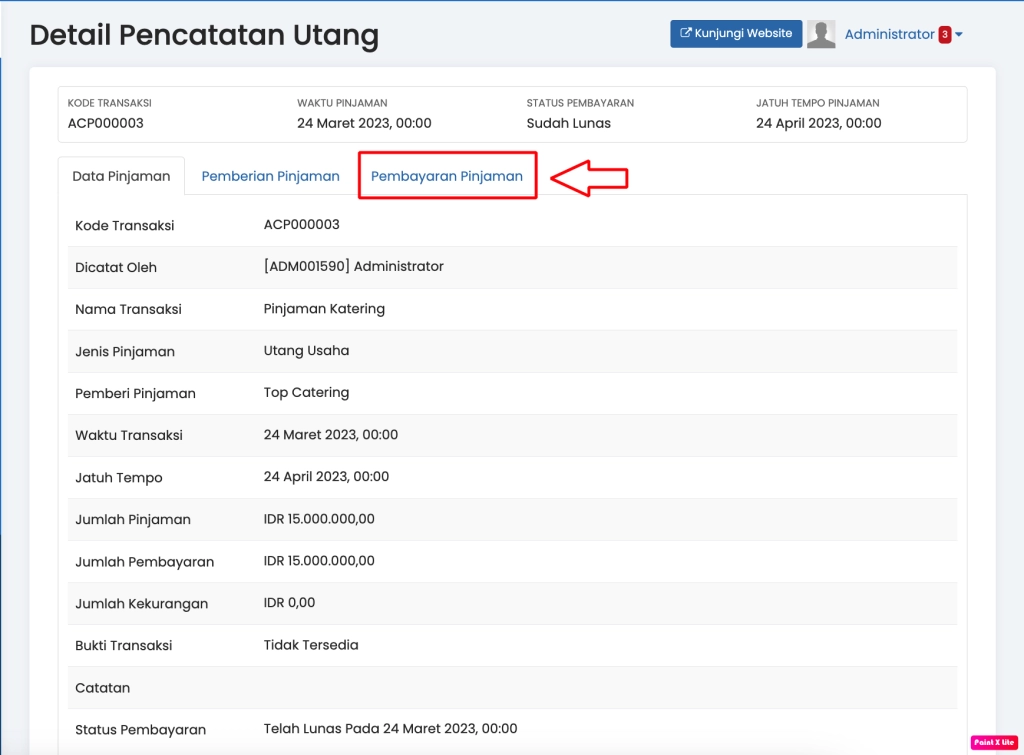This screenshot has width=1024, height=755.
Task: Click the Paint X Lite watermark badge
Action: (993, 741)
